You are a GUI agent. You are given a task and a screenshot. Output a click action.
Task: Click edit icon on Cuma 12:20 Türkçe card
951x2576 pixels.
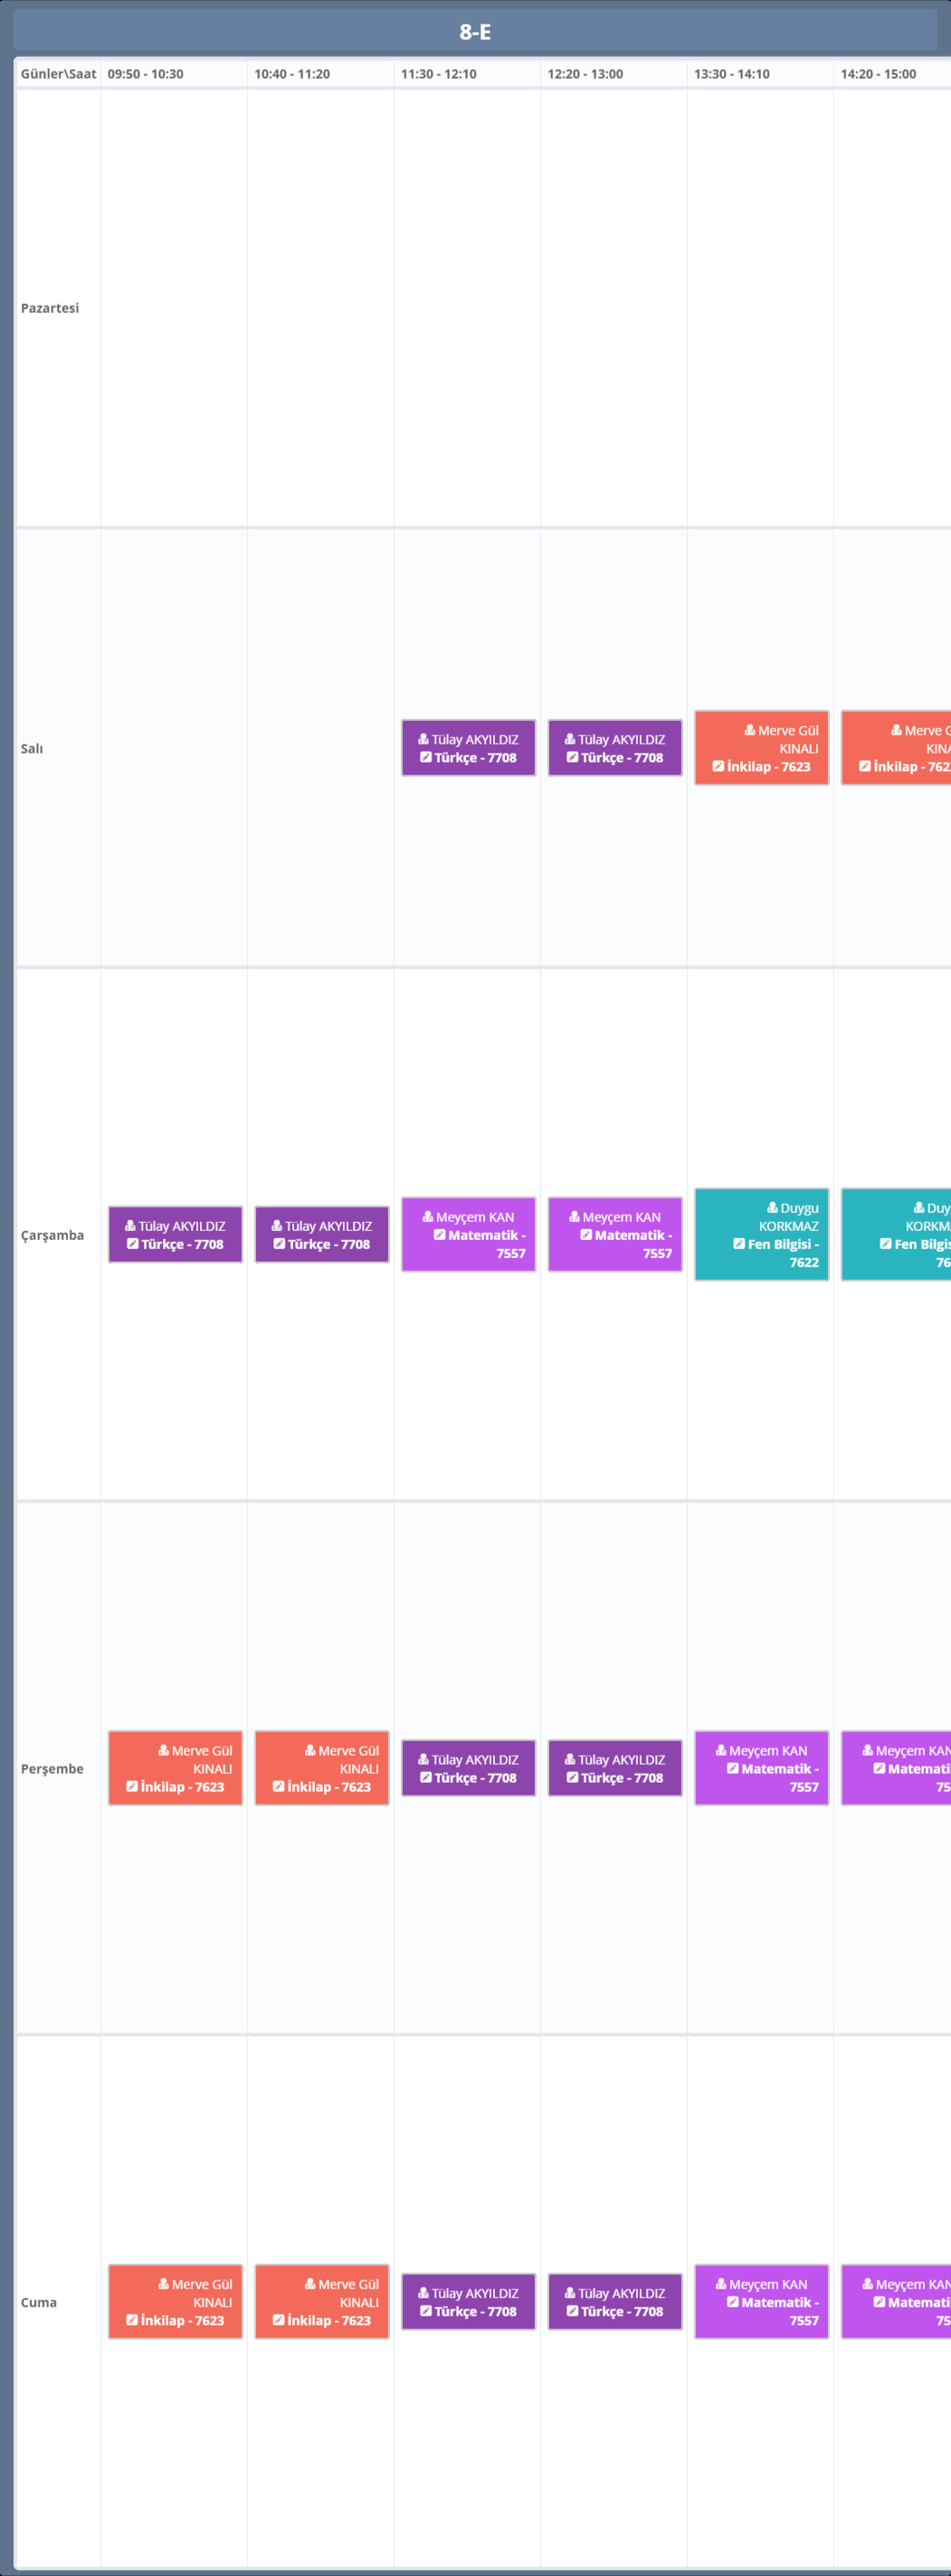coord(572,2311)
